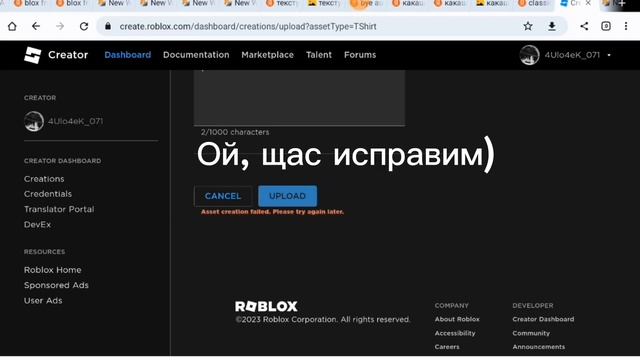Viewport: 640px width, 360px height.
Task: Open DevEx in the sidebar
Action: point(37,224)
